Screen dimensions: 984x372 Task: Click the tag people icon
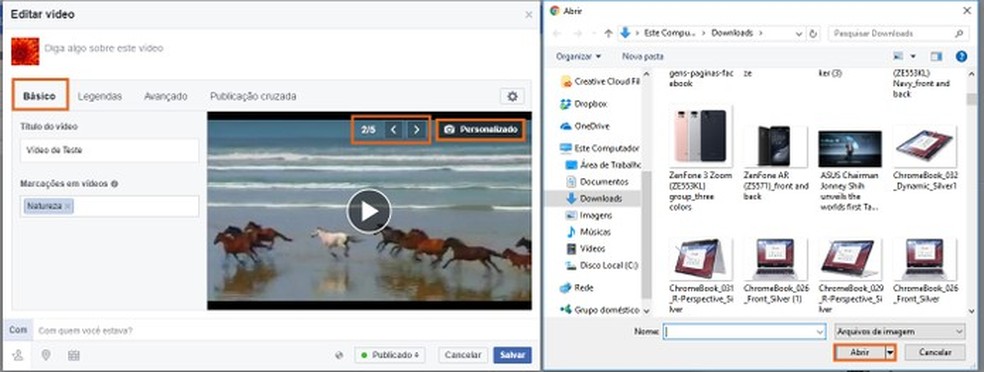(18, 356)
